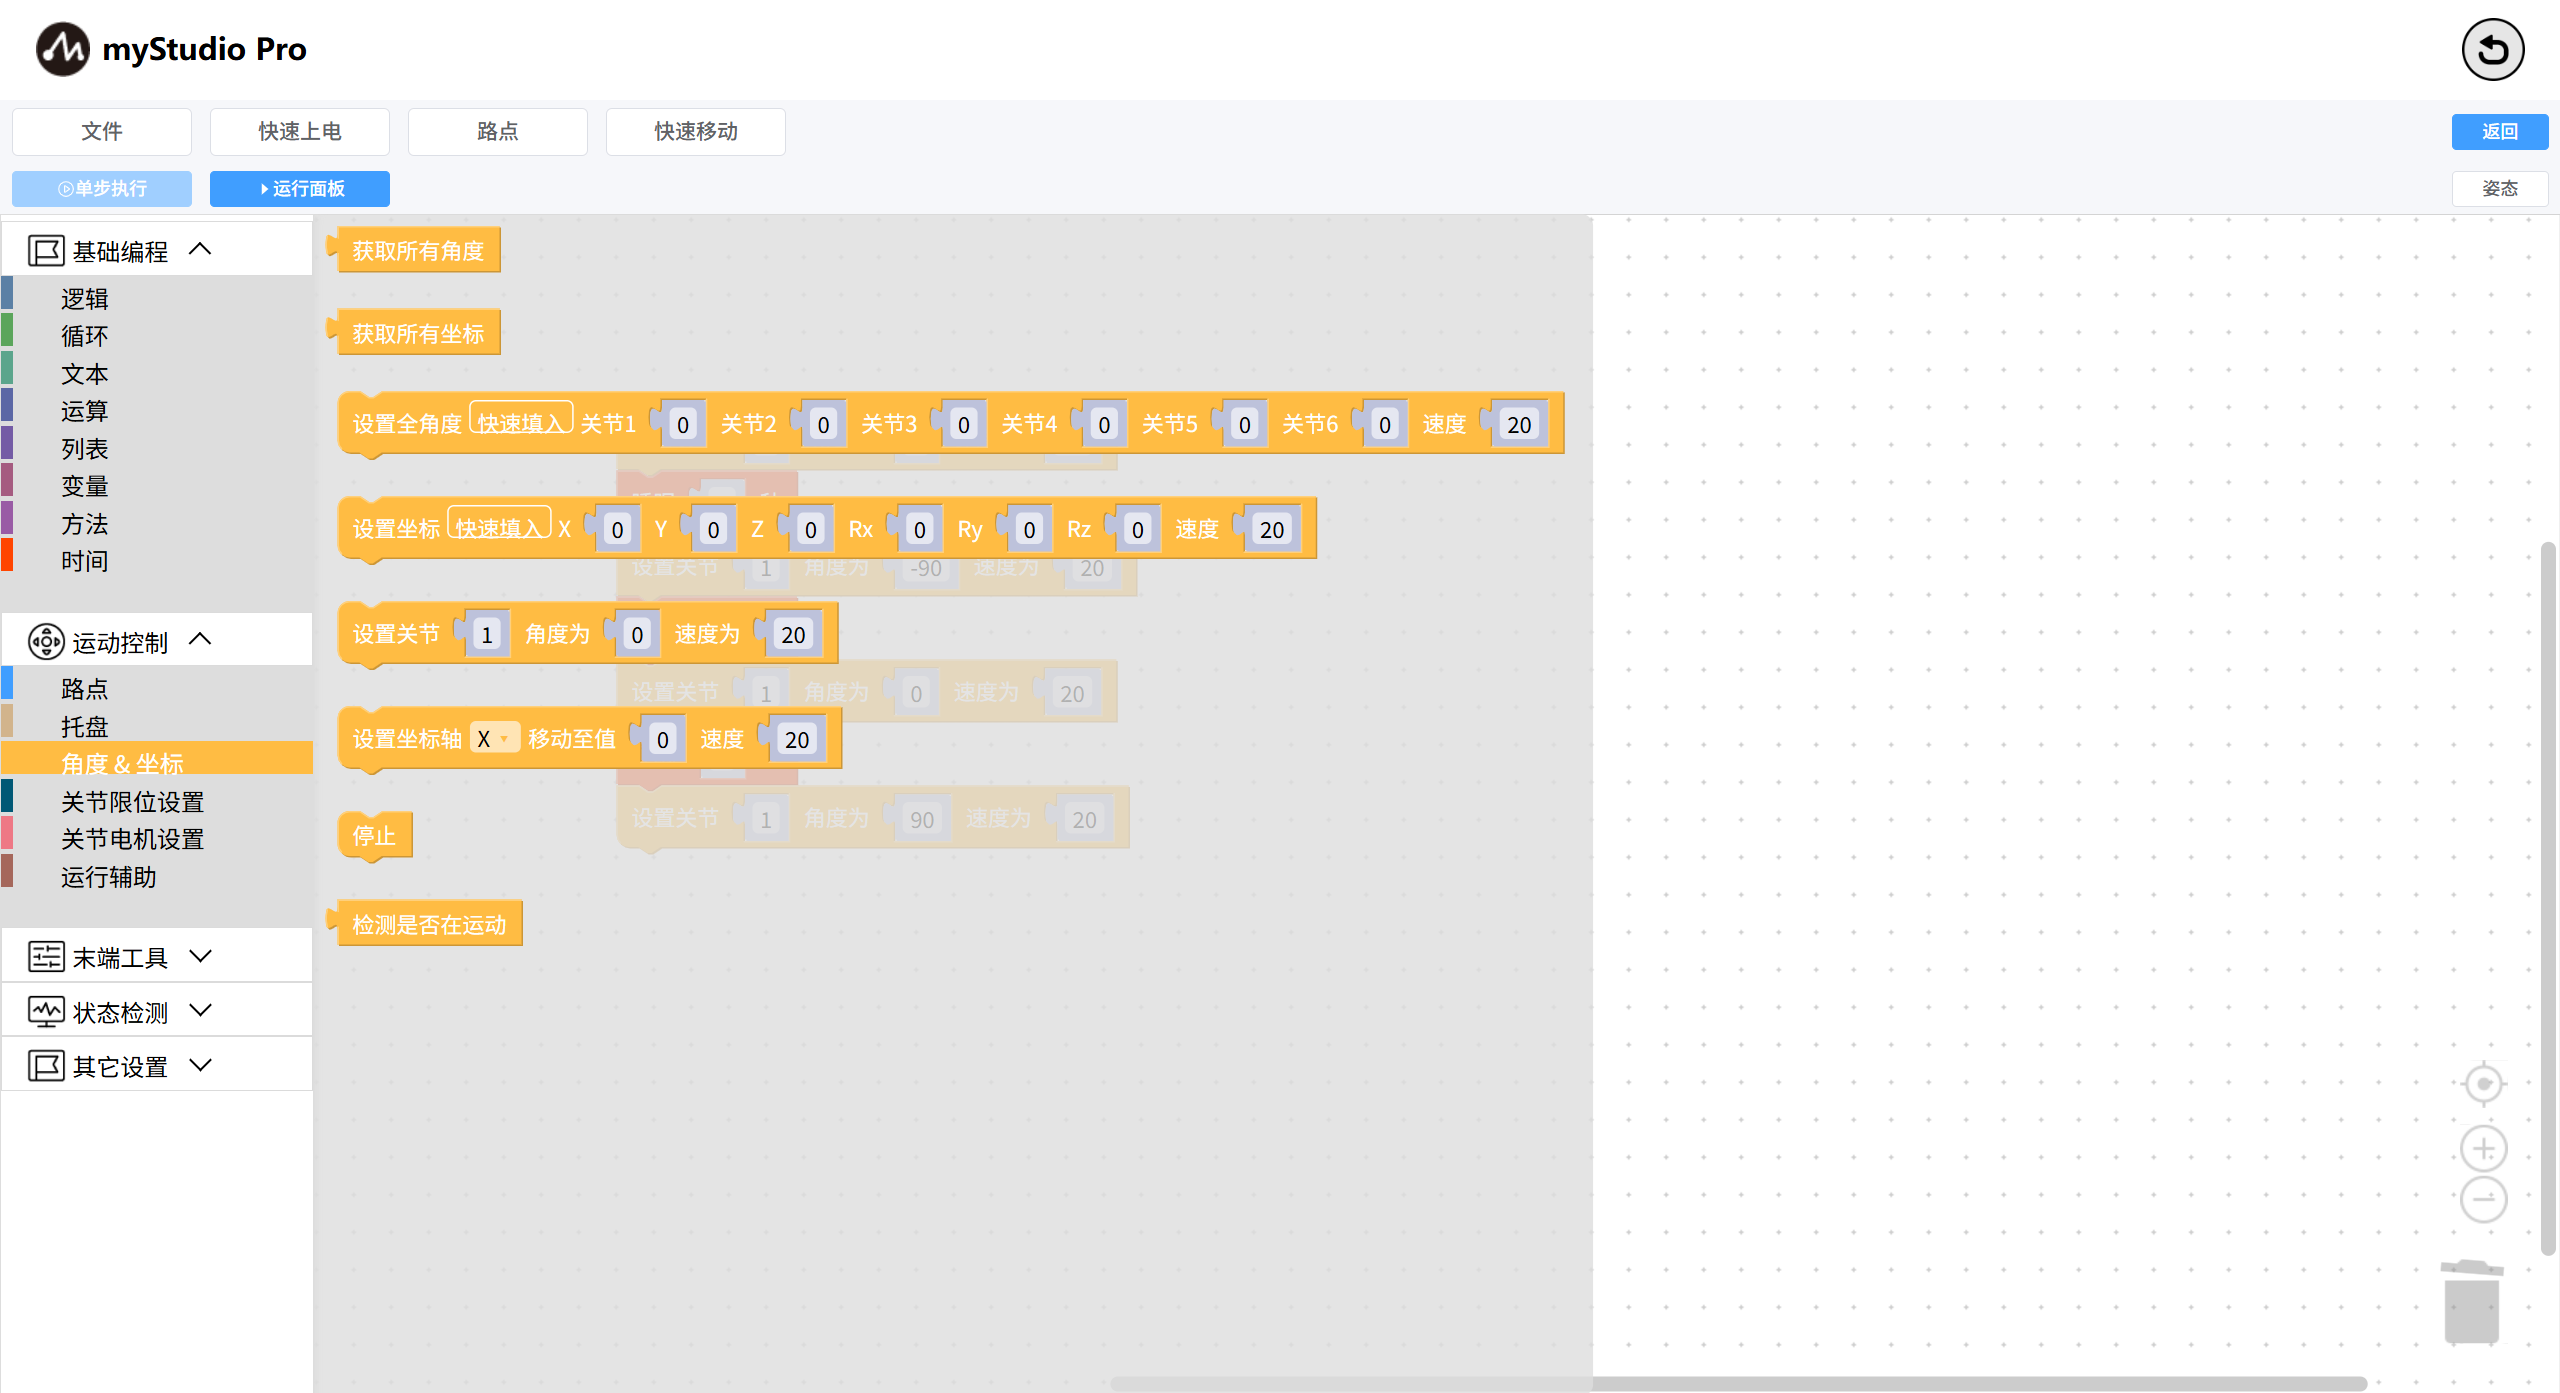Click the 速度 value field in 设置关节 block
This screenshot has height=1393, width=2560.
[x=793, y=635]
